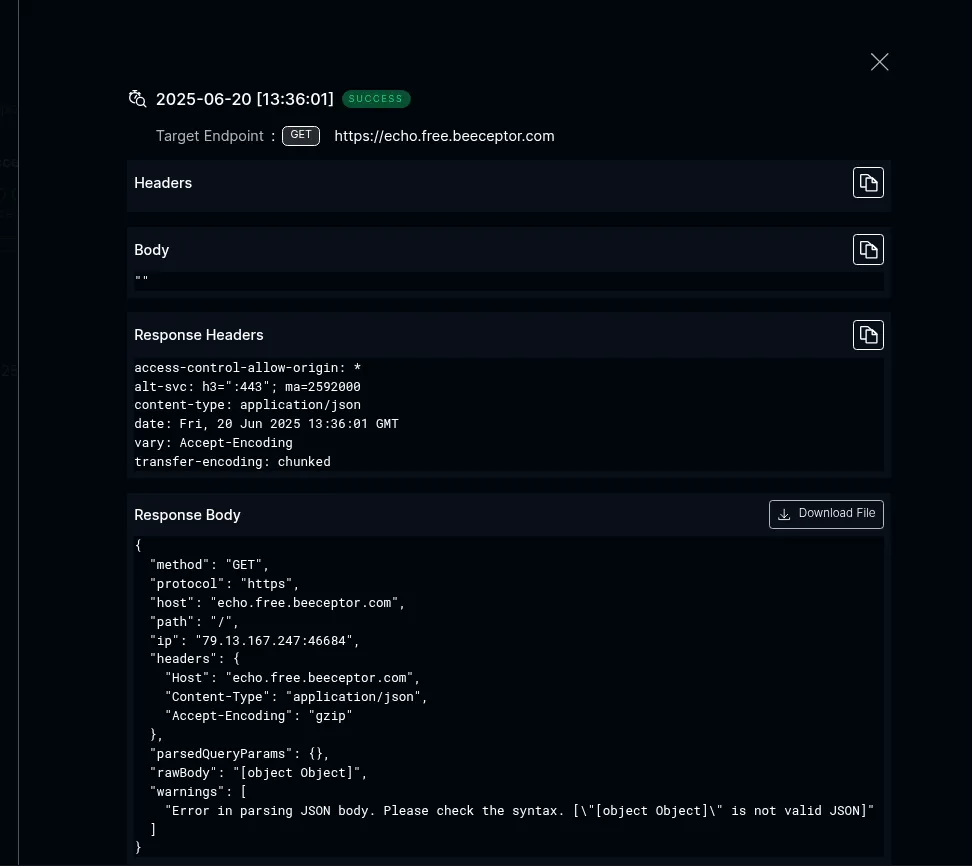Screen dimensions: 972x866
Task: Click the GET method badge
Action: point(301,136)
